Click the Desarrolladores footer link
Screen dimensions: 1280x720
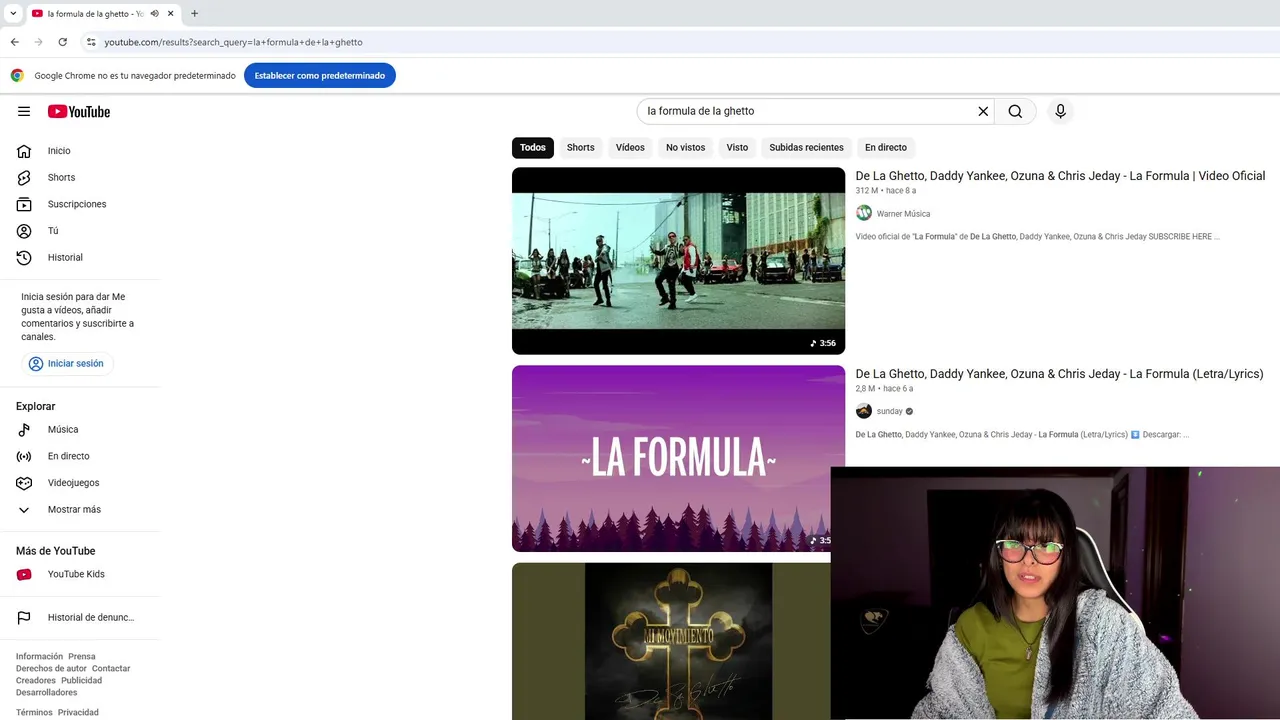tap(46, 693)
